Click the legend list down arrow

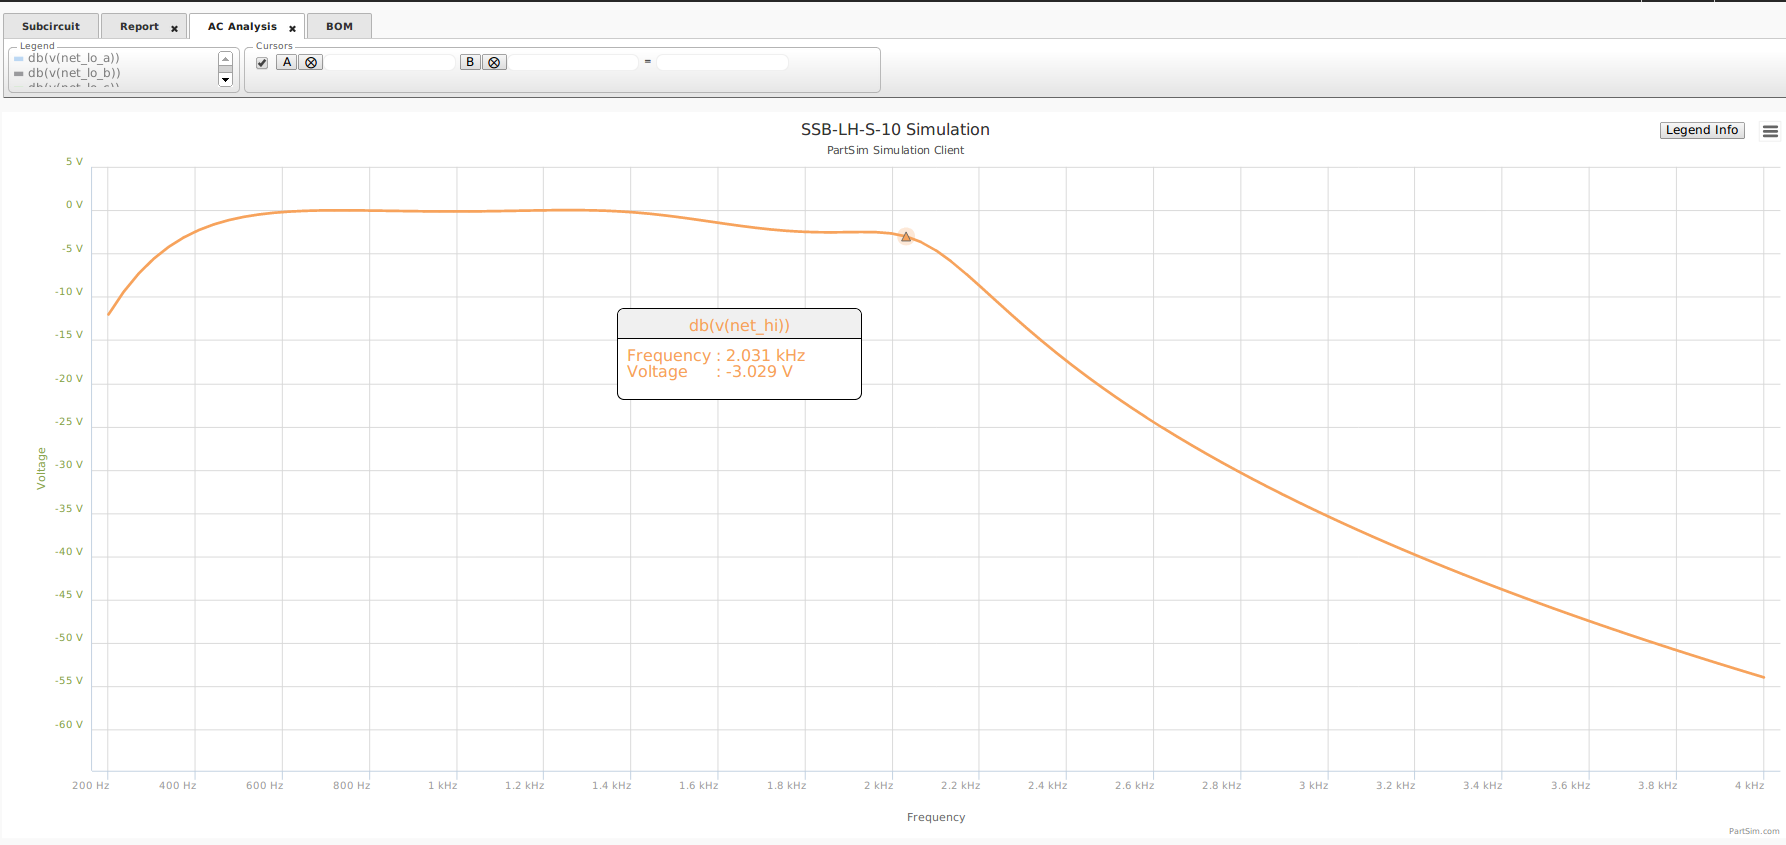tap(225, 80)
